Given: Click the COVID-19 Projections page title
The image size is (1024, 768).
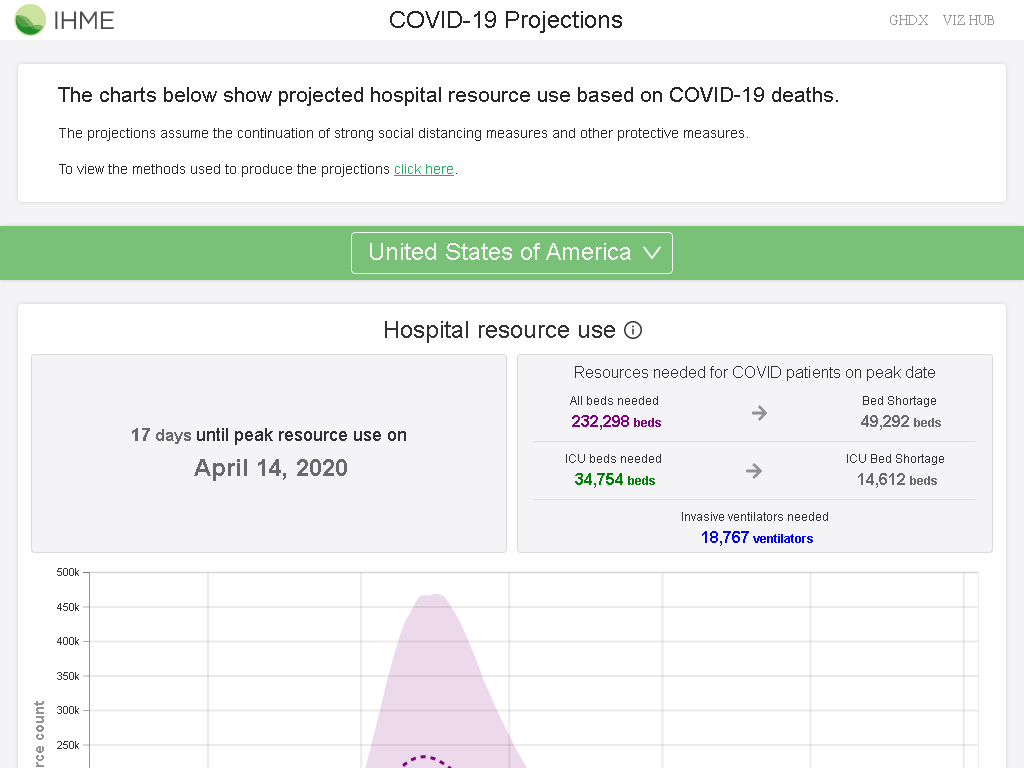Looking at the screenshot, I should pyautogui.click(x=505, y=20).
